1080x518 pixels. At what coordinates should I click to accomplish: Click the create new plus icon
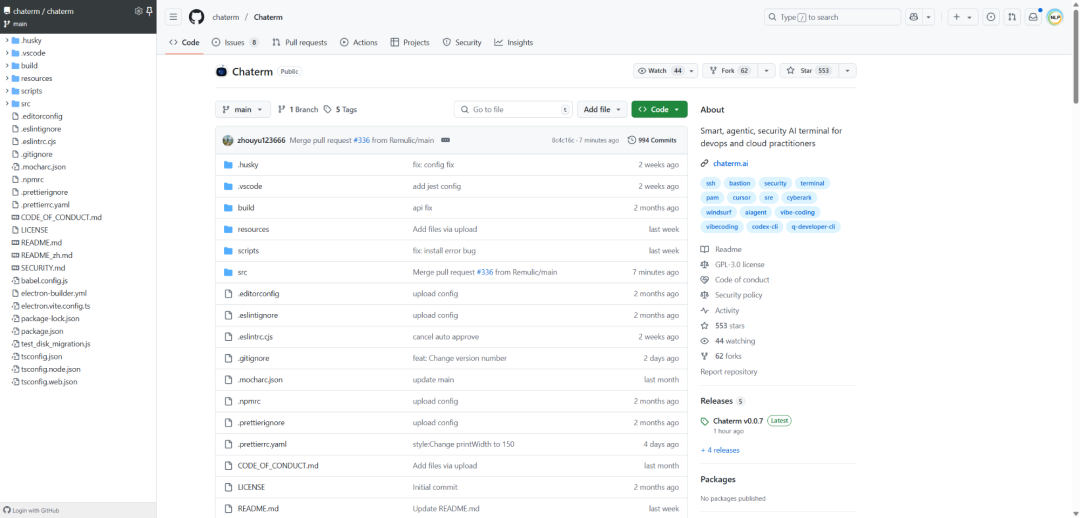956,17
